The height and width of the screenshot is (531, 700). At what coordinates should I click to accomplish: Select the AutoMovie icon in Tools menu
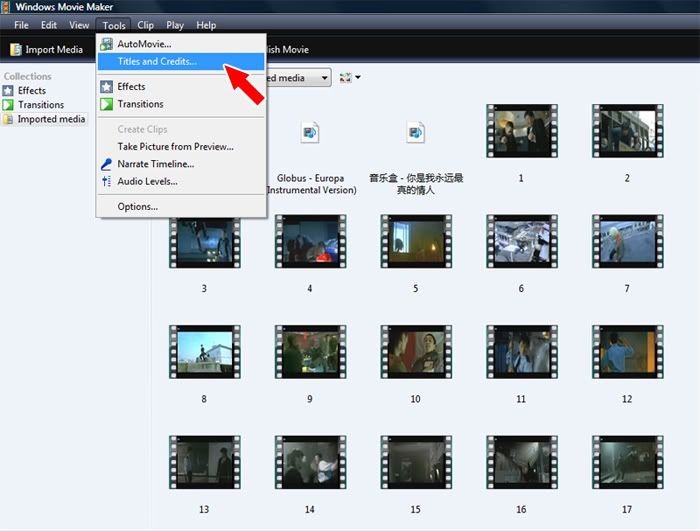tap(107, 44)
